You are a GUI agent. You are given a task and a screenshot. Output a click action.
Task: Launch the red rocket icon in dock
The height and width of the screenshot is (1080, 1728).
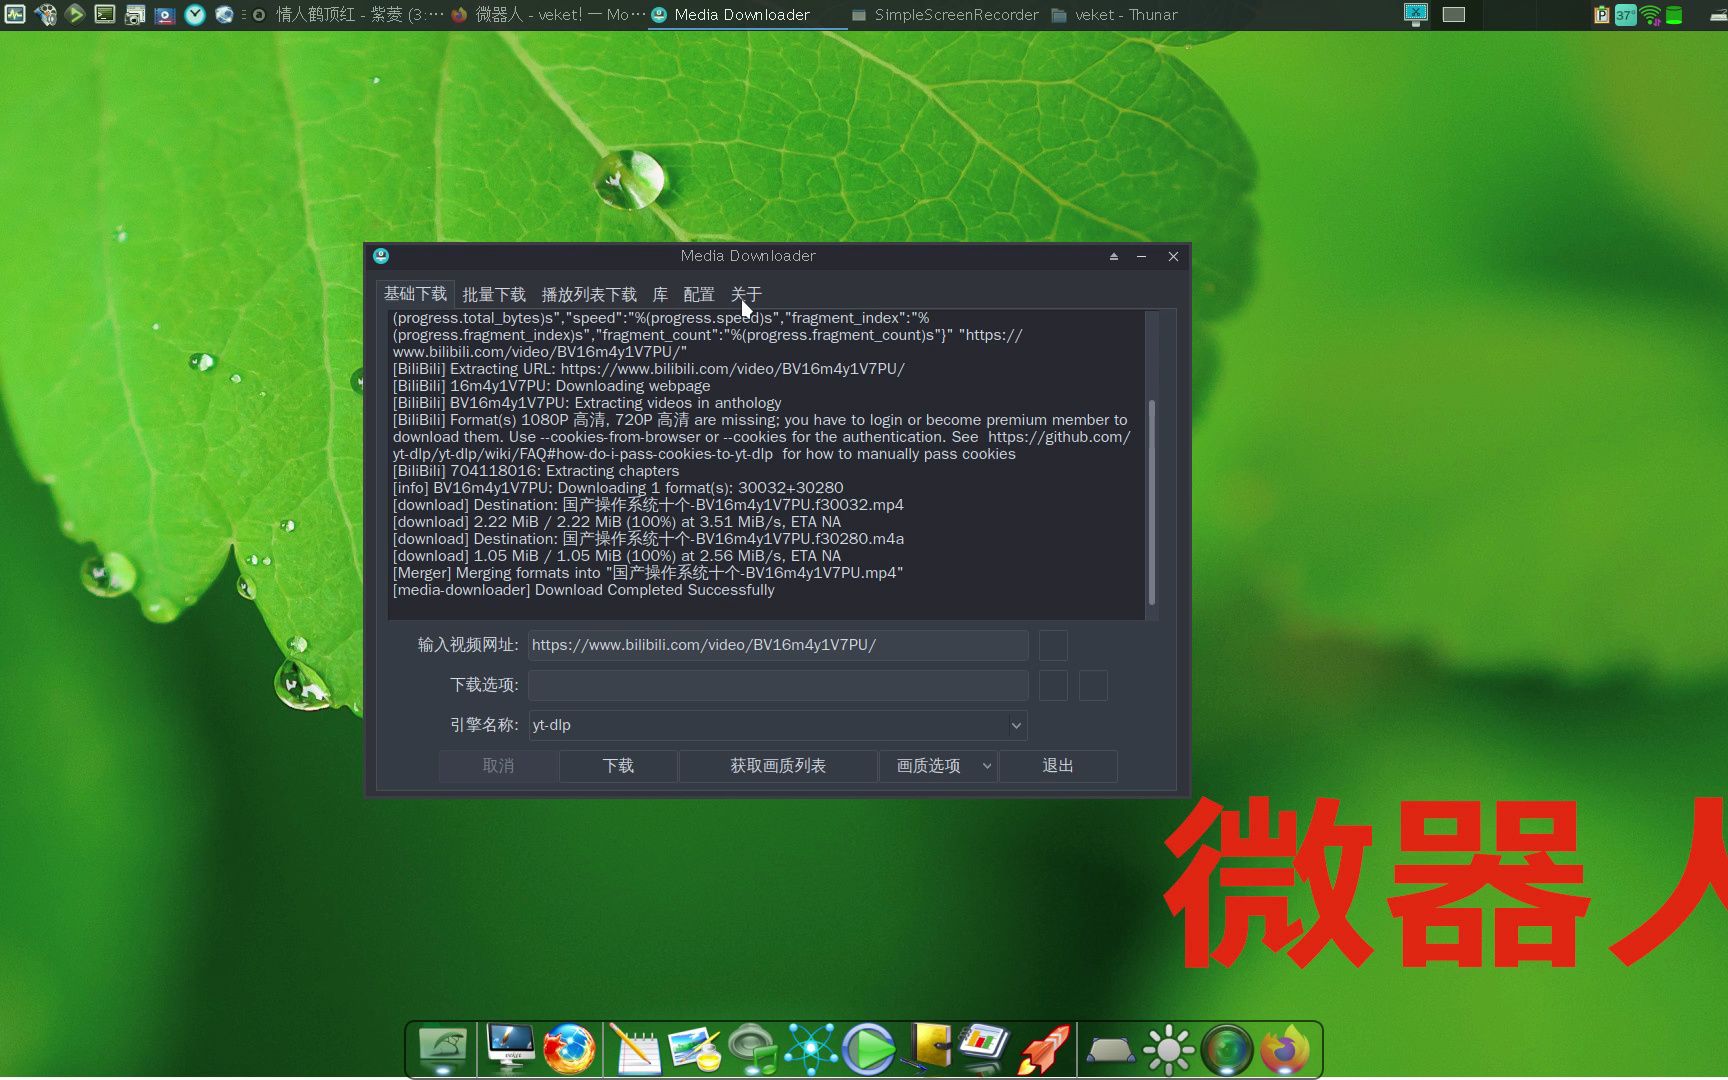tap(1044, 1050)
